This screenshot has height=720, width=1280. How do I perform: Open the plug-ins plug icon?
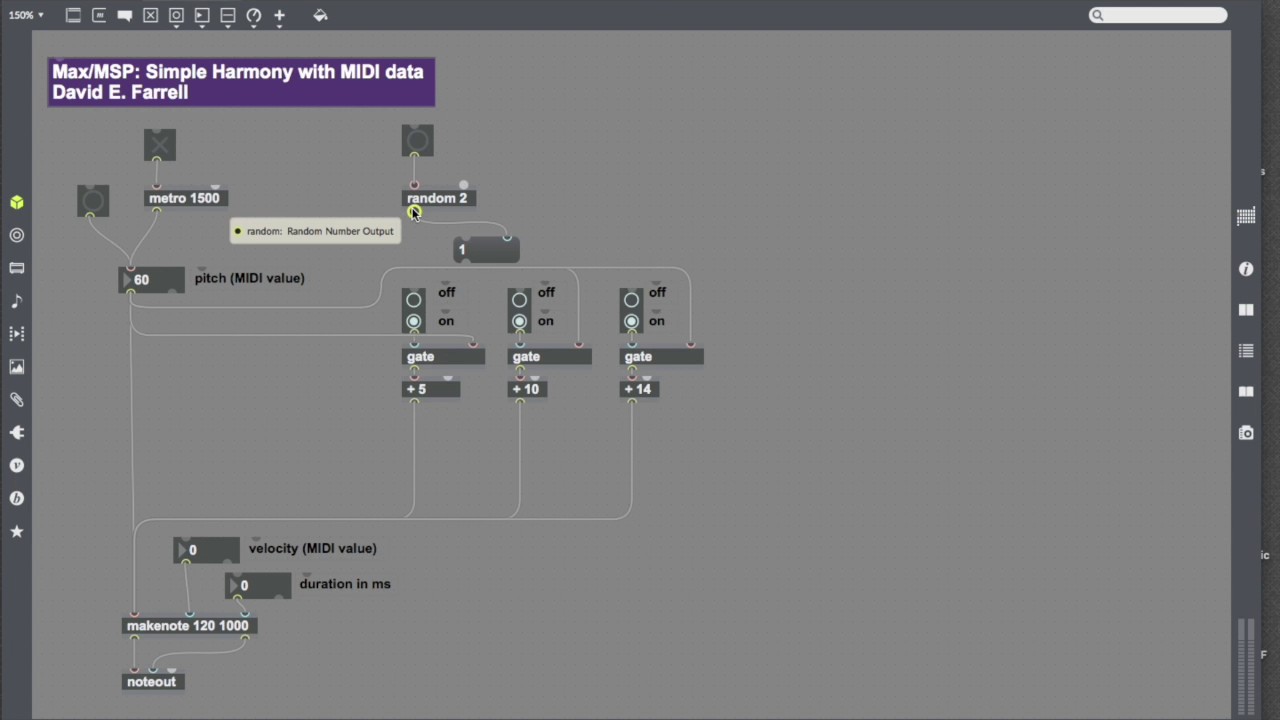17,432
